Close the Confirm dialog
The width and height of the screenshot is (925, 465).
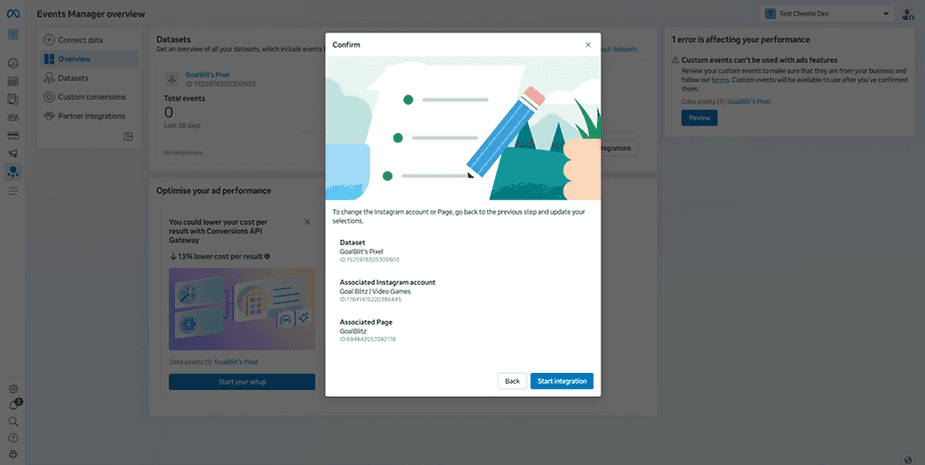coord(588,45)
